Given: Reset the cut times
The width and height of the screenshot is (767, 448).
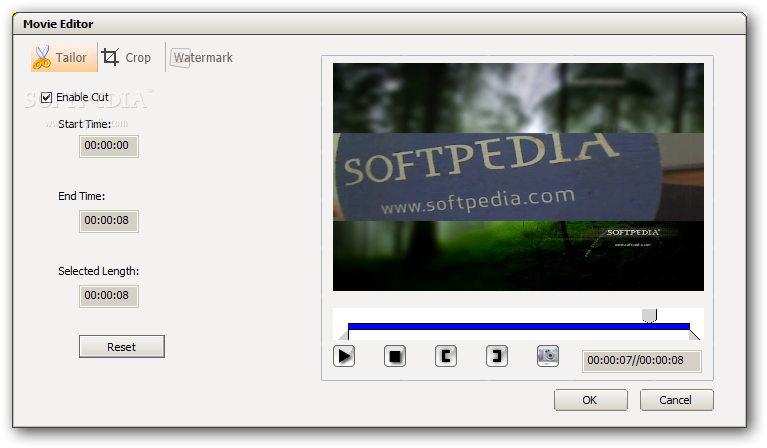Looking at the screenshot, I should (x=122, y=347).
